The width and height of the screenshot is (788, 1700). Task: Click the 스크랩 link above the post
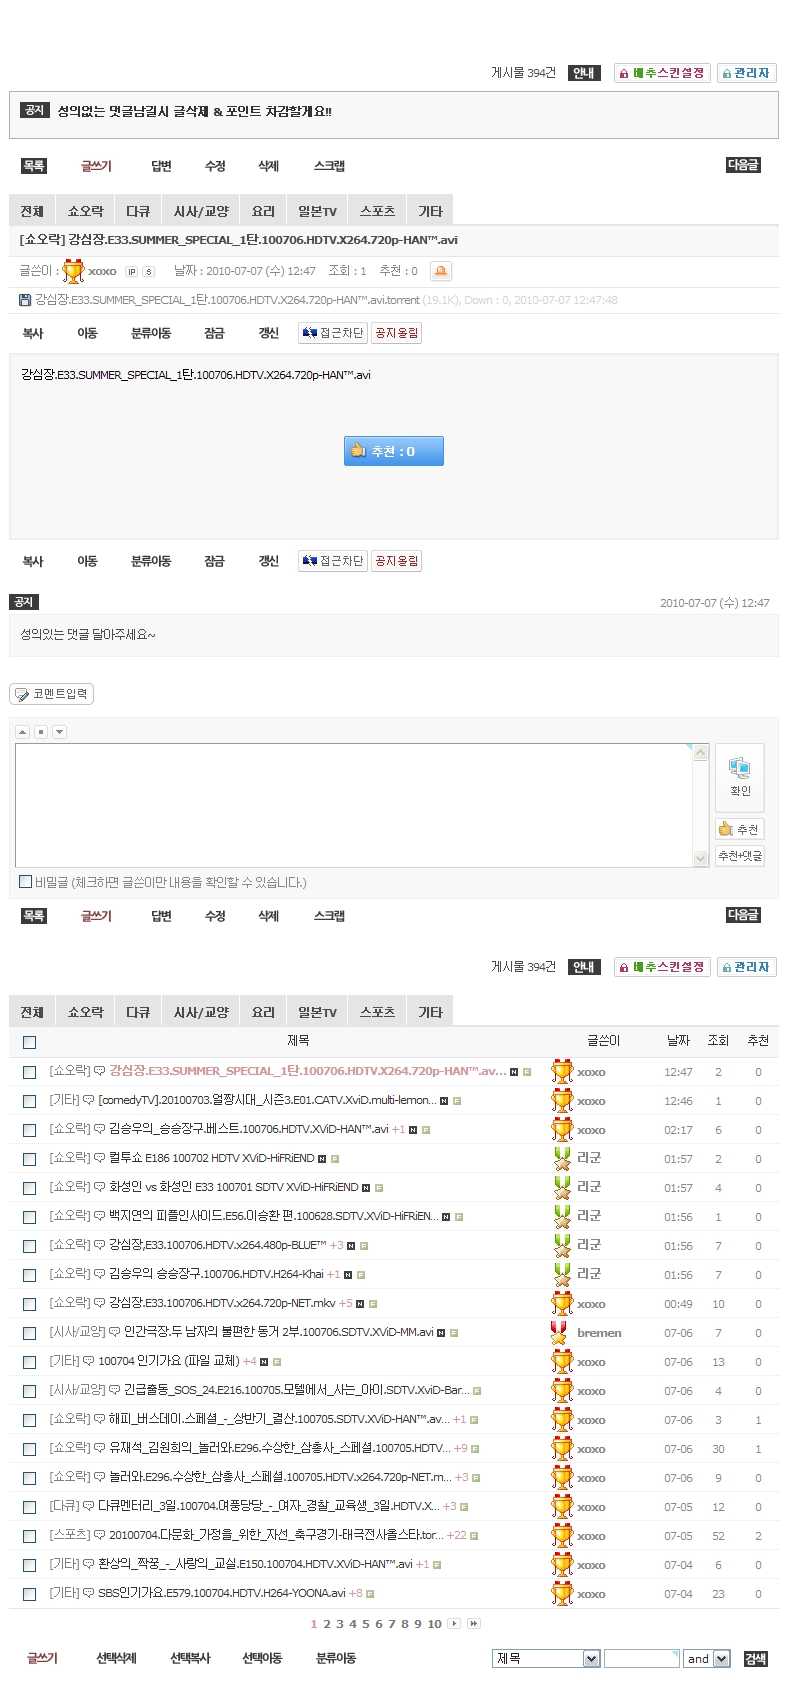(x=329, y=166)
